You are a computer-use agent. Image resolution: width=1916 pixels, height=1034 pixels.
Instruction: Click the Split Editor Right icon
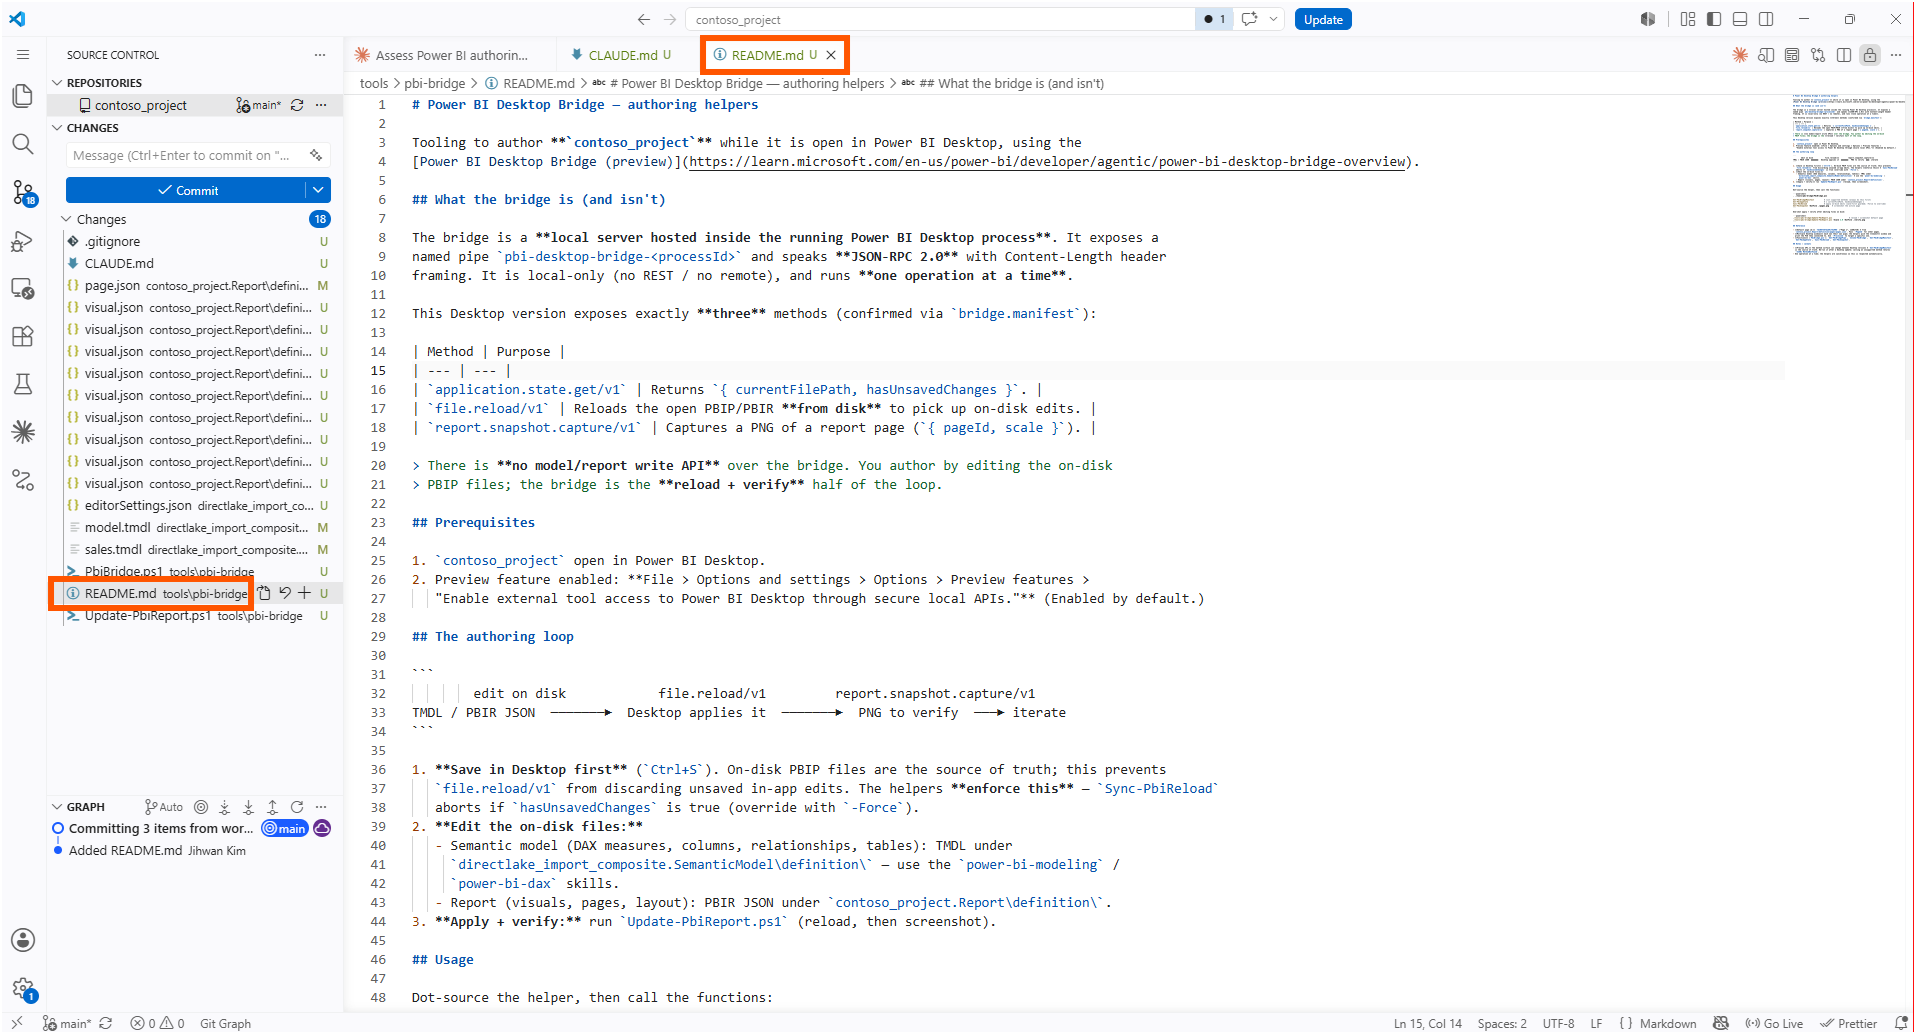(1844, 55)
